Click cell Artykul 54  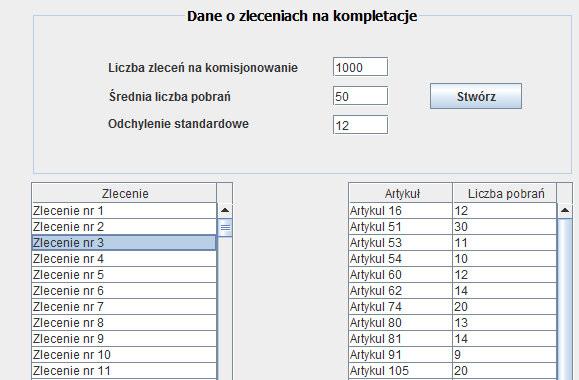401,259
